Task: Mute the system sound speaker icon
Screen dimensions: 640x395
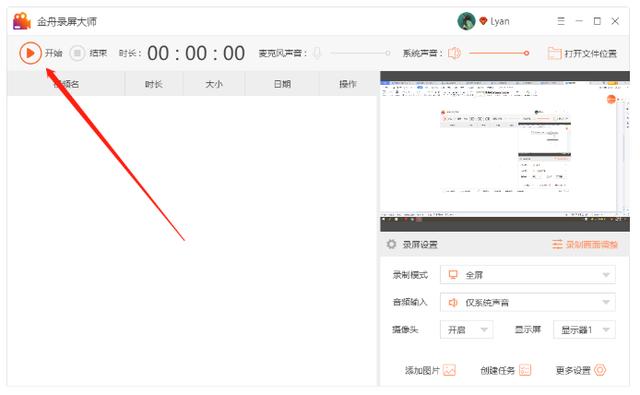Action: pyautogui.click(x=454, y=53)
